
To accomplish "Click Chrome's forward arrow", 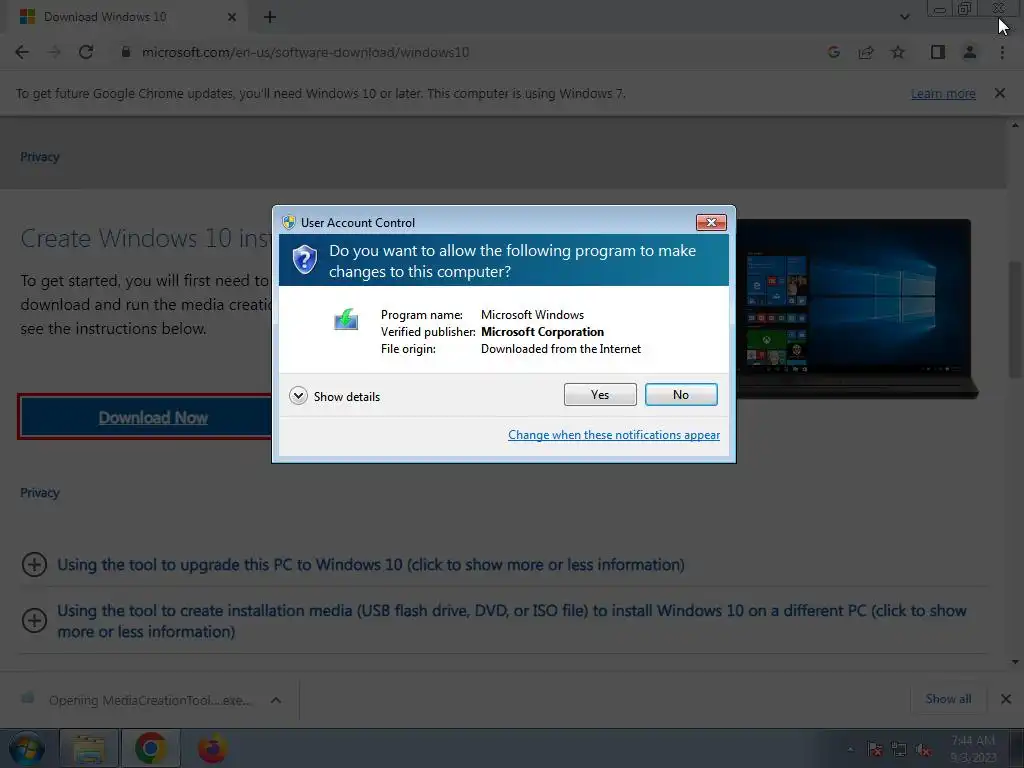I will pos(54,52).
